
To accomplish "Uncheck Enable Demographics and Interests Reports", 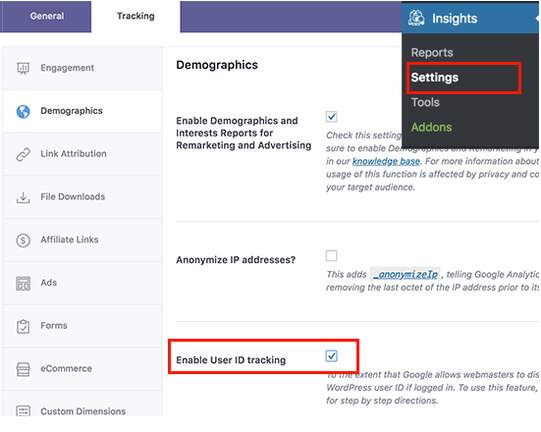I will pos(331,116).
